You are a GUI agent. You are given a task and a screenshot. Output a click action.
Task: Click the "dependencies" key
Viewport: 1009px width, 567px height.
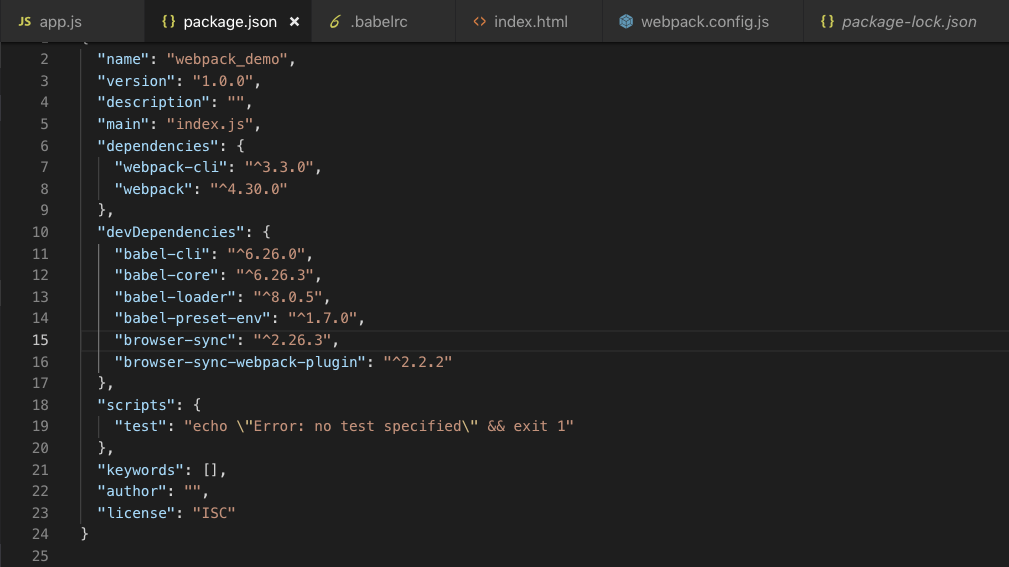[x=158, y=146]
